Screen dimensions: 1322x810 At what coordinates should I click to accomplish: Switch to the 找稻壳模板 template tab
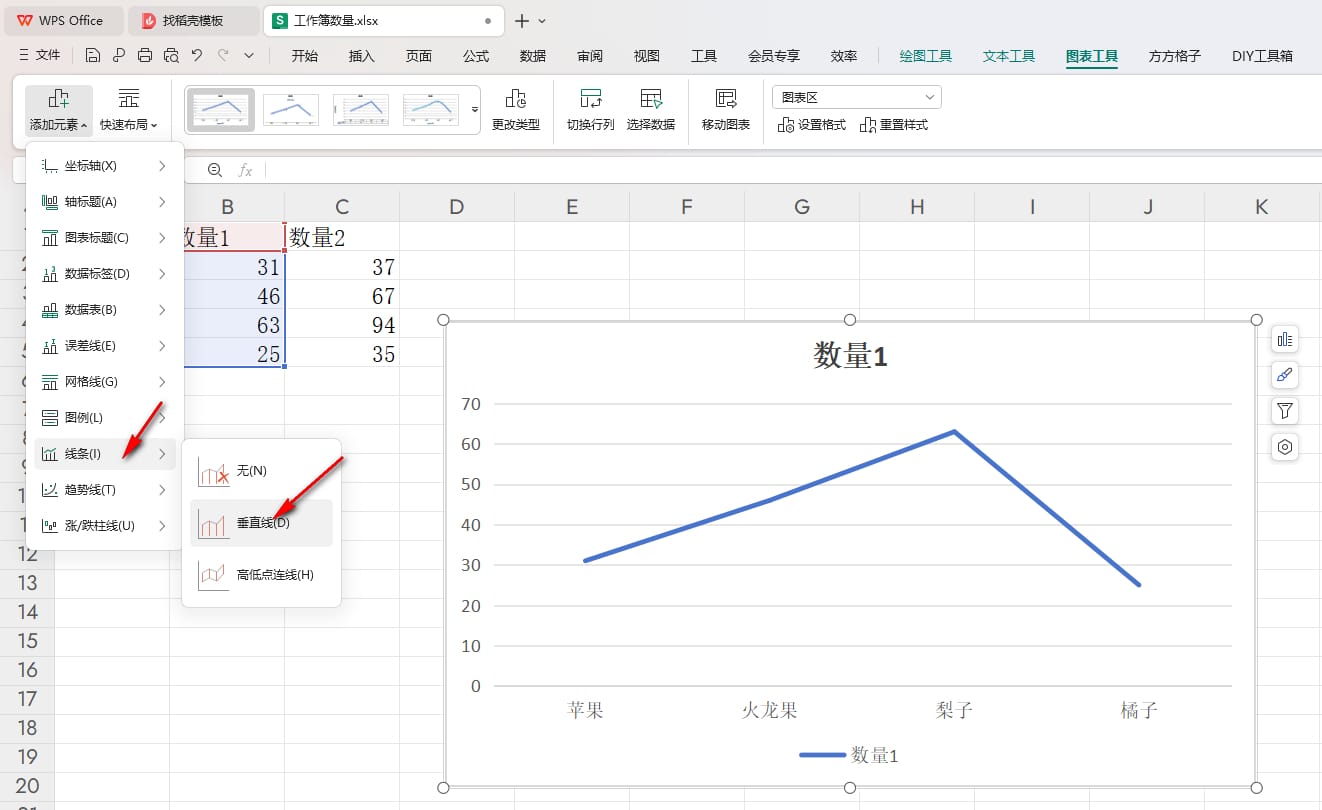pyautogui.click(x=193, y=20)
